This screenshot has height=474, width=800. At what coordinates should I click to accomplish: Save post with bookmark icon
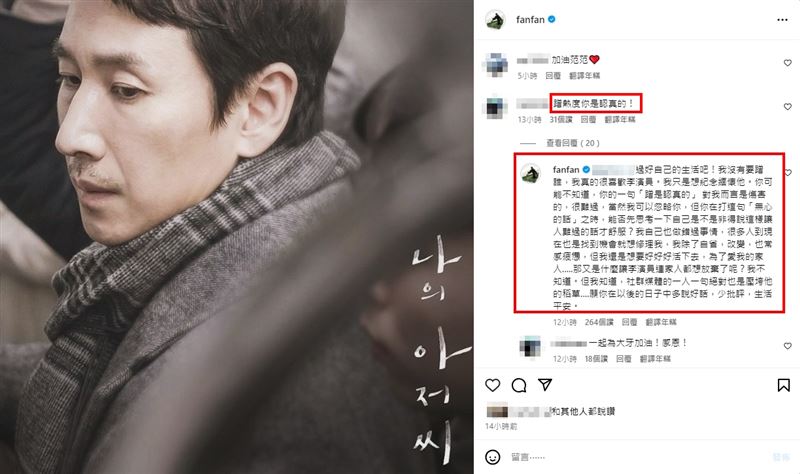pyautogui.click(x=784, y=385)
